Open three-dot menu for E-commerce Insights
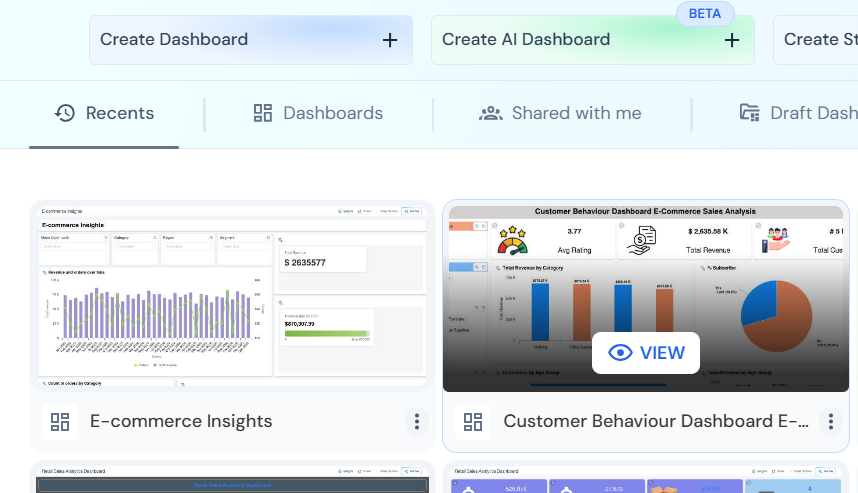 [x=417, y=421]
